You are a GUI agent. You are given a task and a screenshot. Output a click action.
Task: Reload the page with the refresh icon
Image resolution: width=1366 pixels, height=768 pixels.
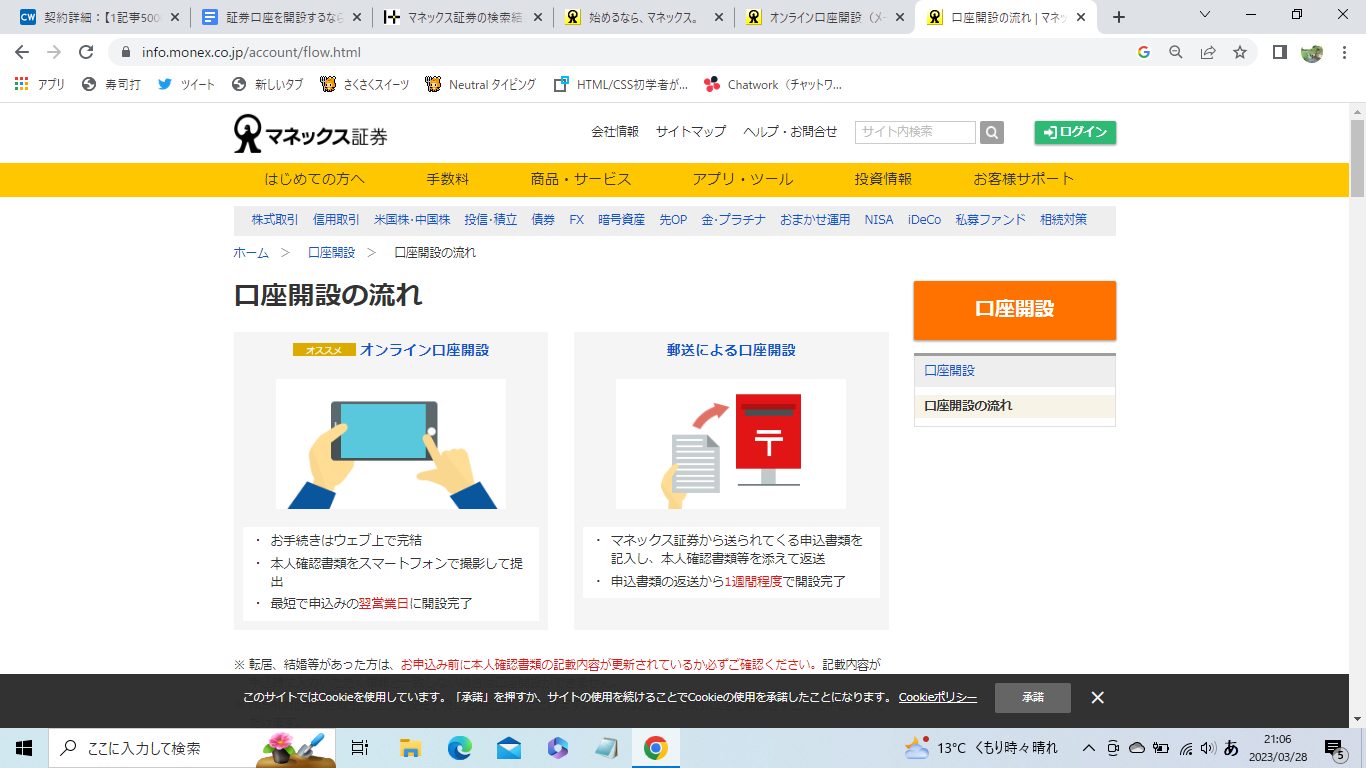86,52
